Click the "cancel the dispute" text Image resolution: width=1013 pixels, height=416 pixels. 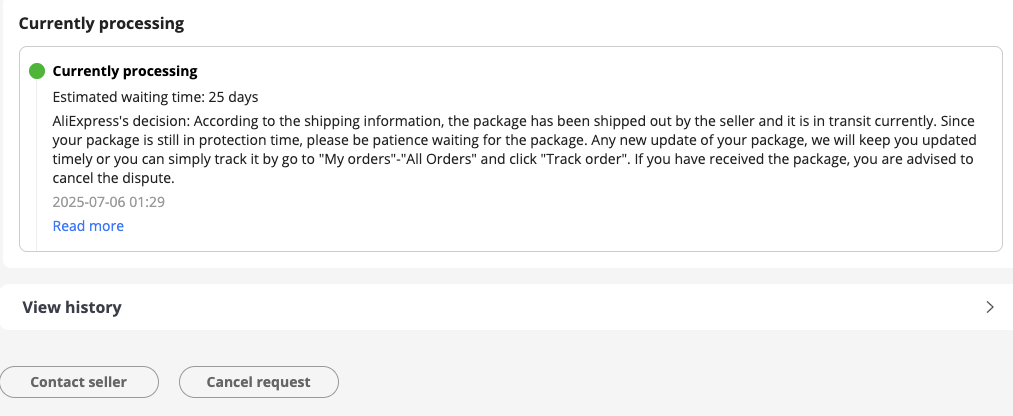point(116,180)
